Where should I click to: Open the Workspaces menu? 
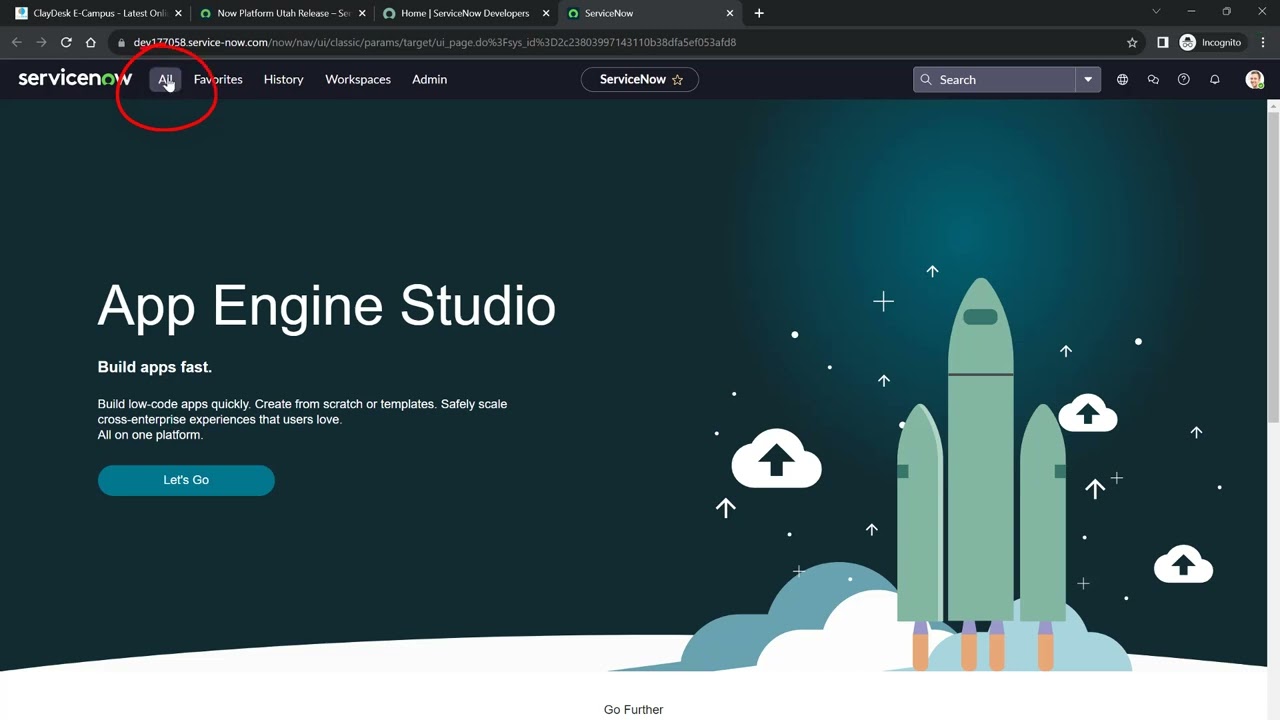pos(358,79)
